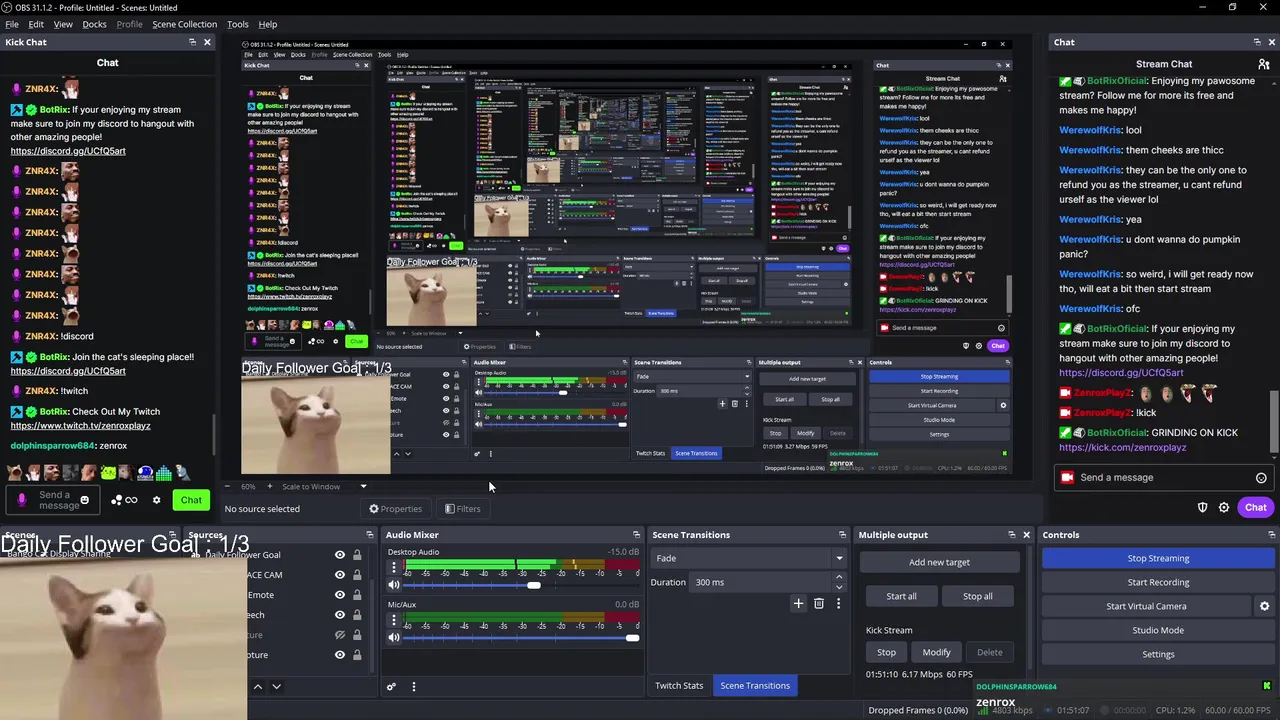
Task: Open advanced audio properties gear in Audio Mixer
Action: tap(391, 687)
